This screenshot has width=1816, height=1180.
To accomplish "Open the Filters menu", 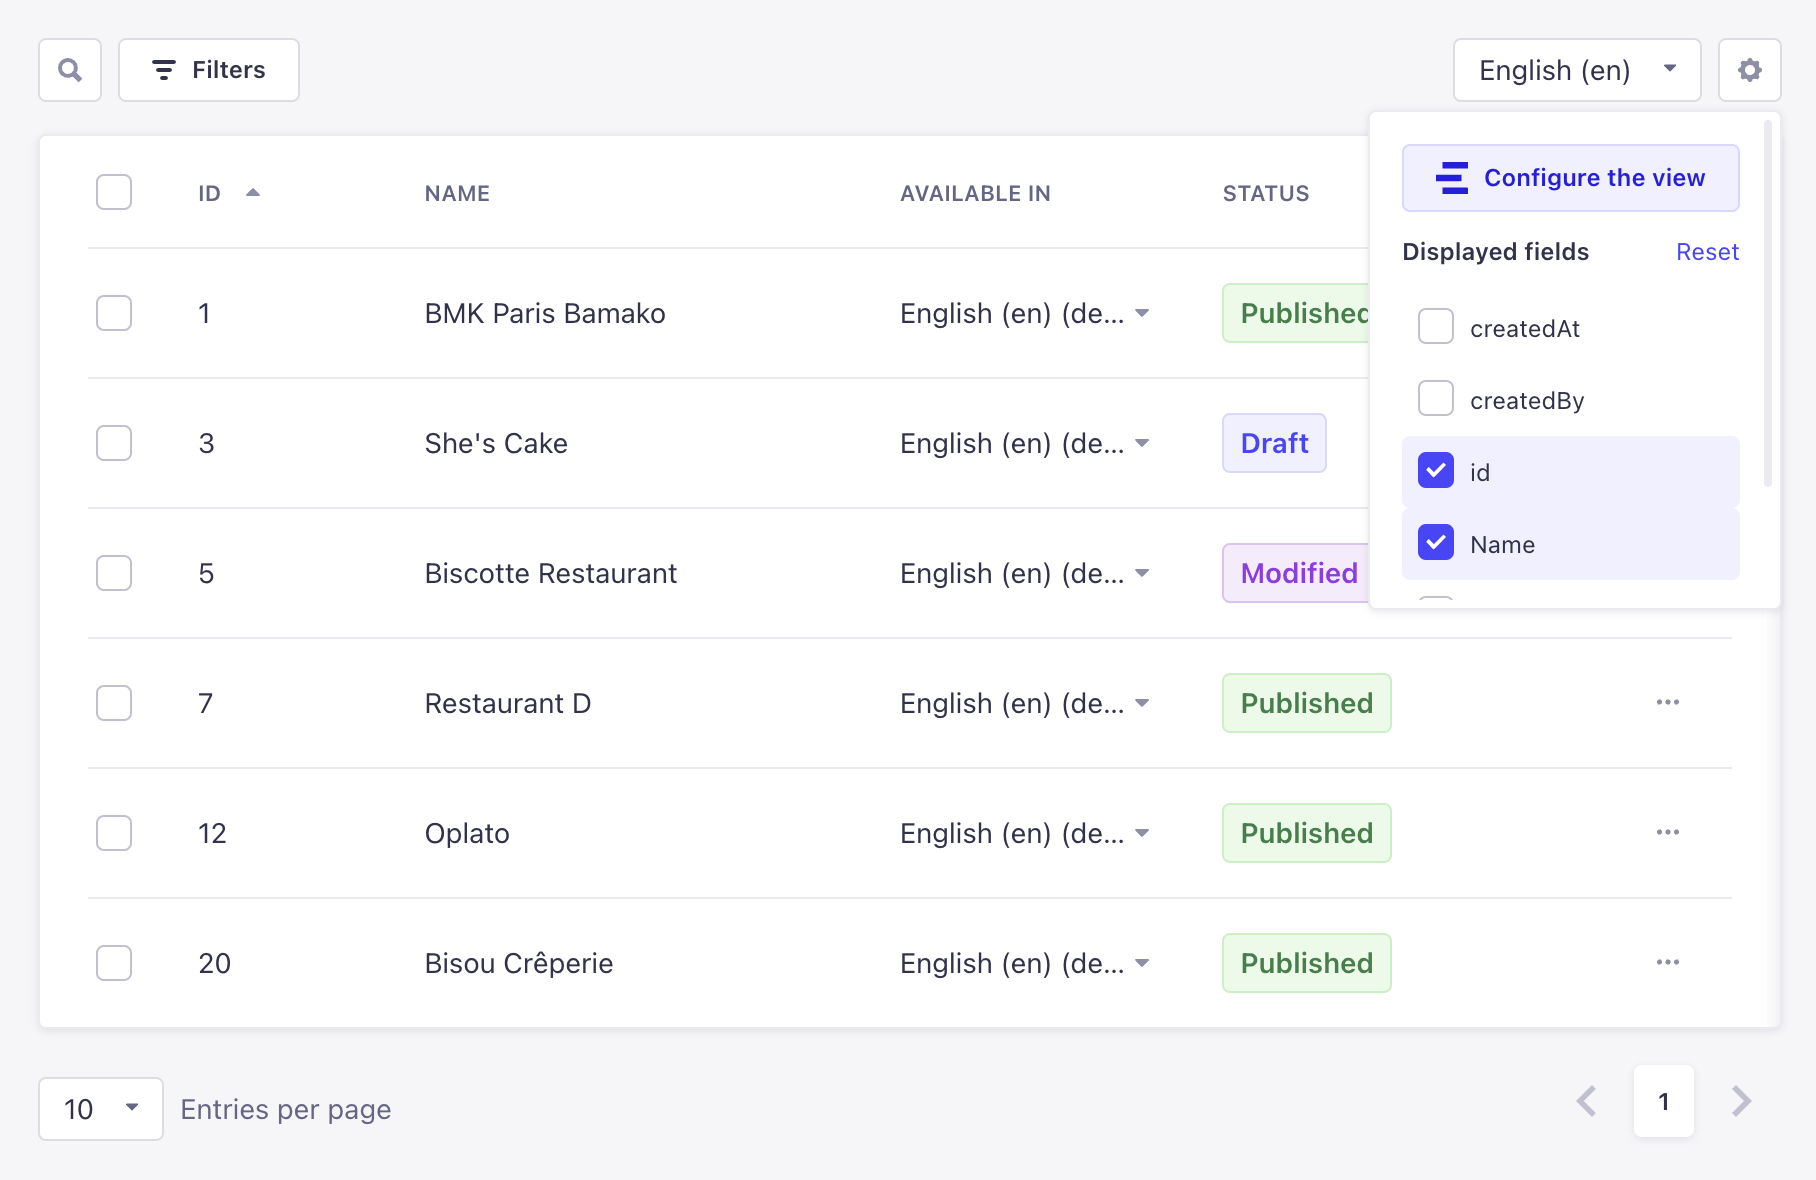I will pos(208,70).
